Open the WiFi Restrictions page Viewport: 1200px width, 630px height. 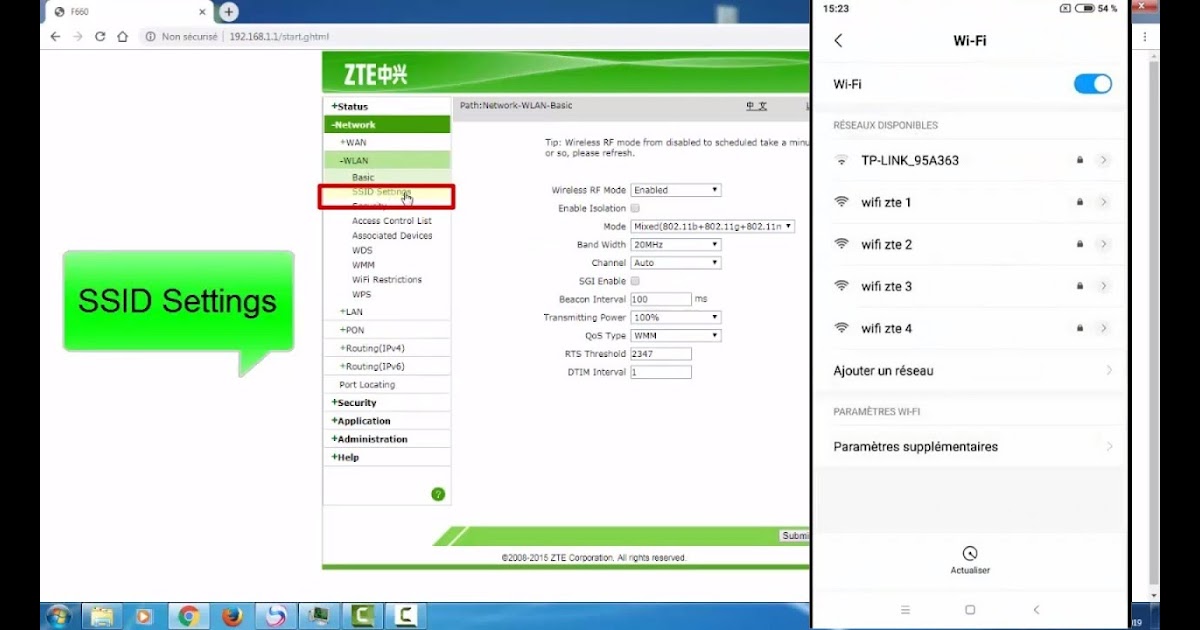387,280
